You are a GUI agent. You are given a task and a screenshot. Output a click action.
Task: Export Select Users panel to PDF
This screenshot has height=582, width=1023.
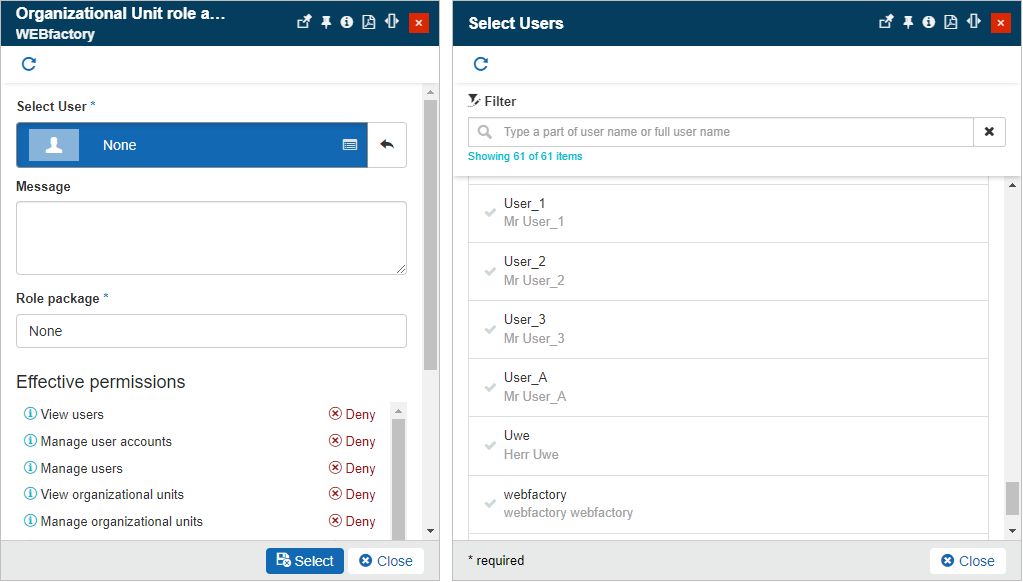pos(950,21)
